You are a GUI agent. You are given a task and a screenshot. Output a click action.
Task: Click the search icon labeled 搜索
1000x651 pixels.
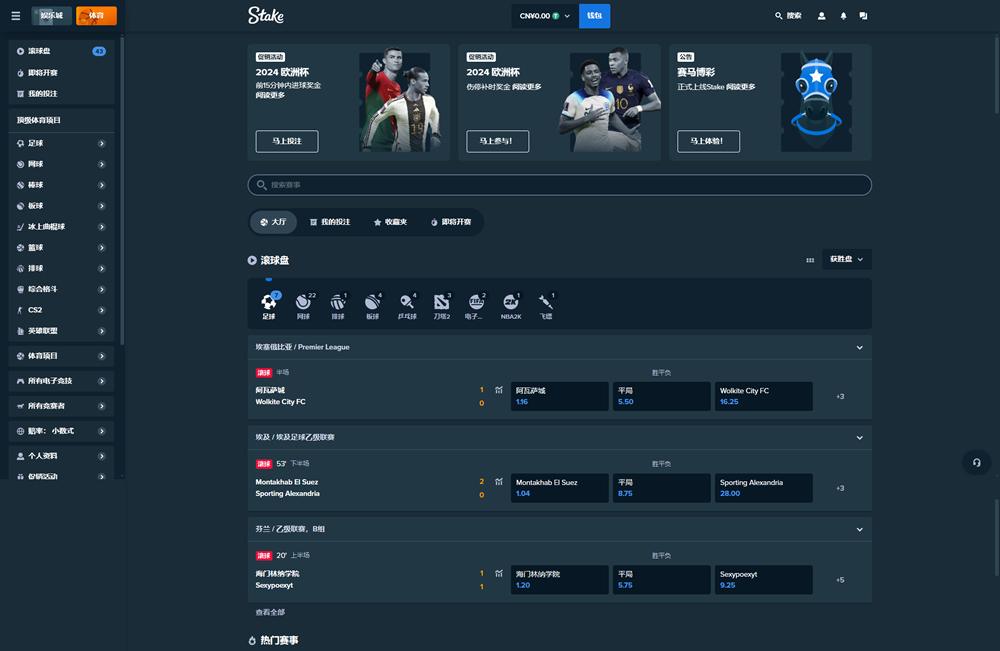(x=788, y=16)
